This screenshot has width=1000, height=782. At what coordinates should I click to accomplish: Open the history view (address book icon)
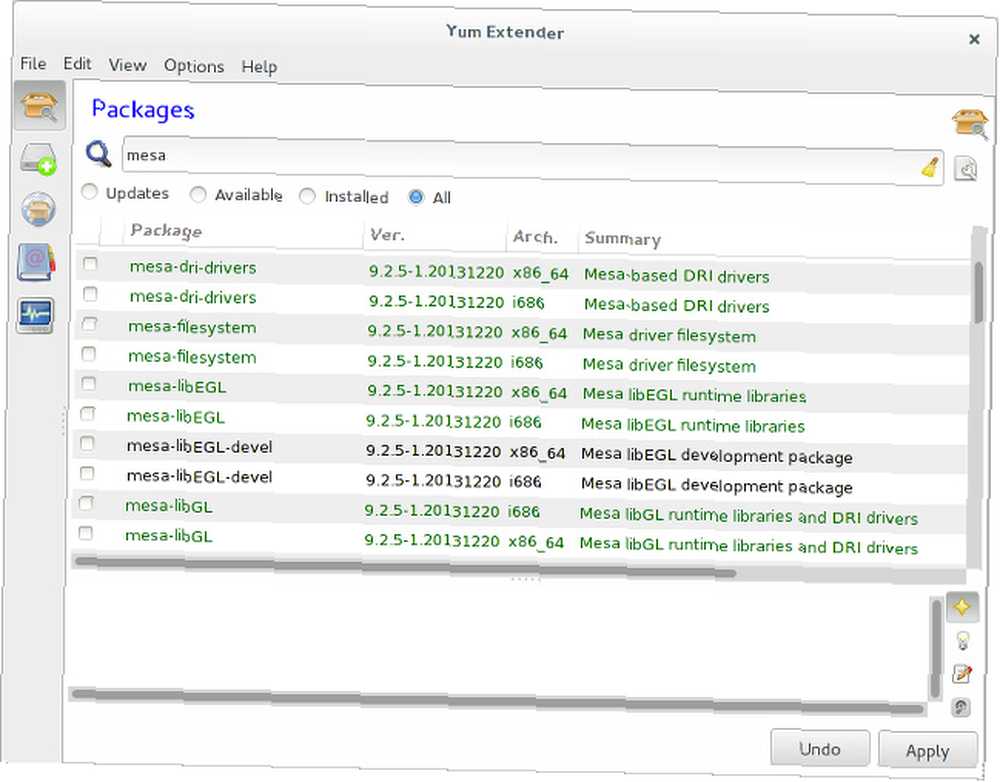coord(36,262)
